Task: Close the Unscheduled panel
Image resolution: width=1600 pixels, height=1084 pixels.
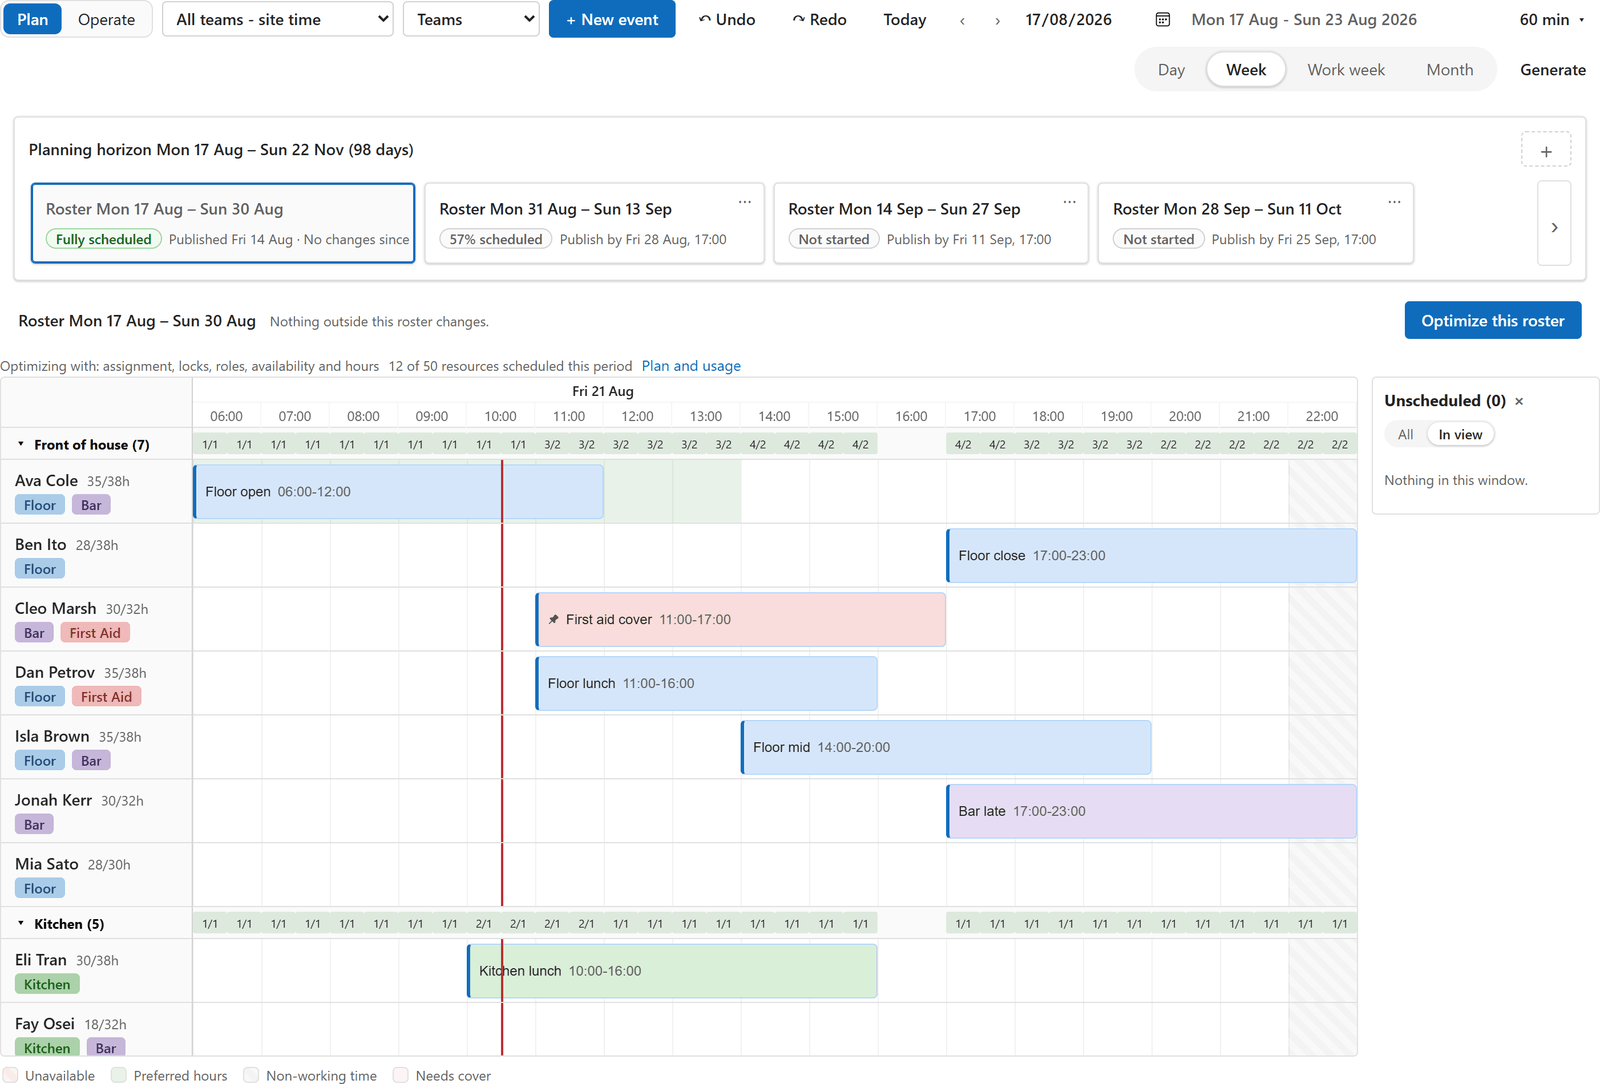Action: [x=1519, y=401]
